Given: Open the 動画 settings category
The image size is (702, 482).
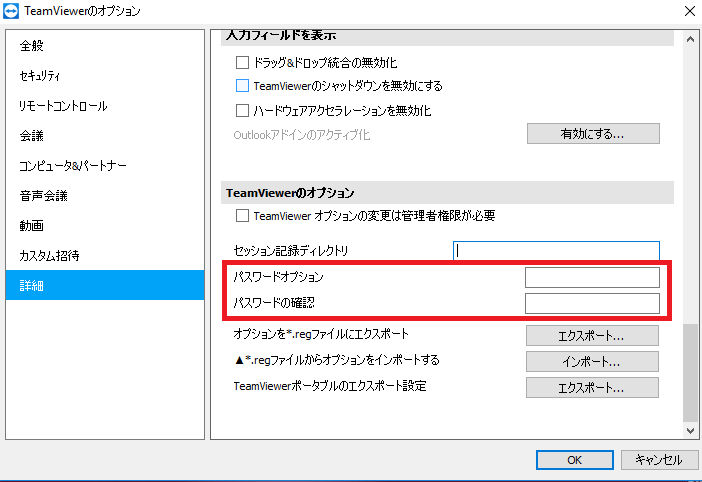Looking at the screenshot, I should 31,226.
